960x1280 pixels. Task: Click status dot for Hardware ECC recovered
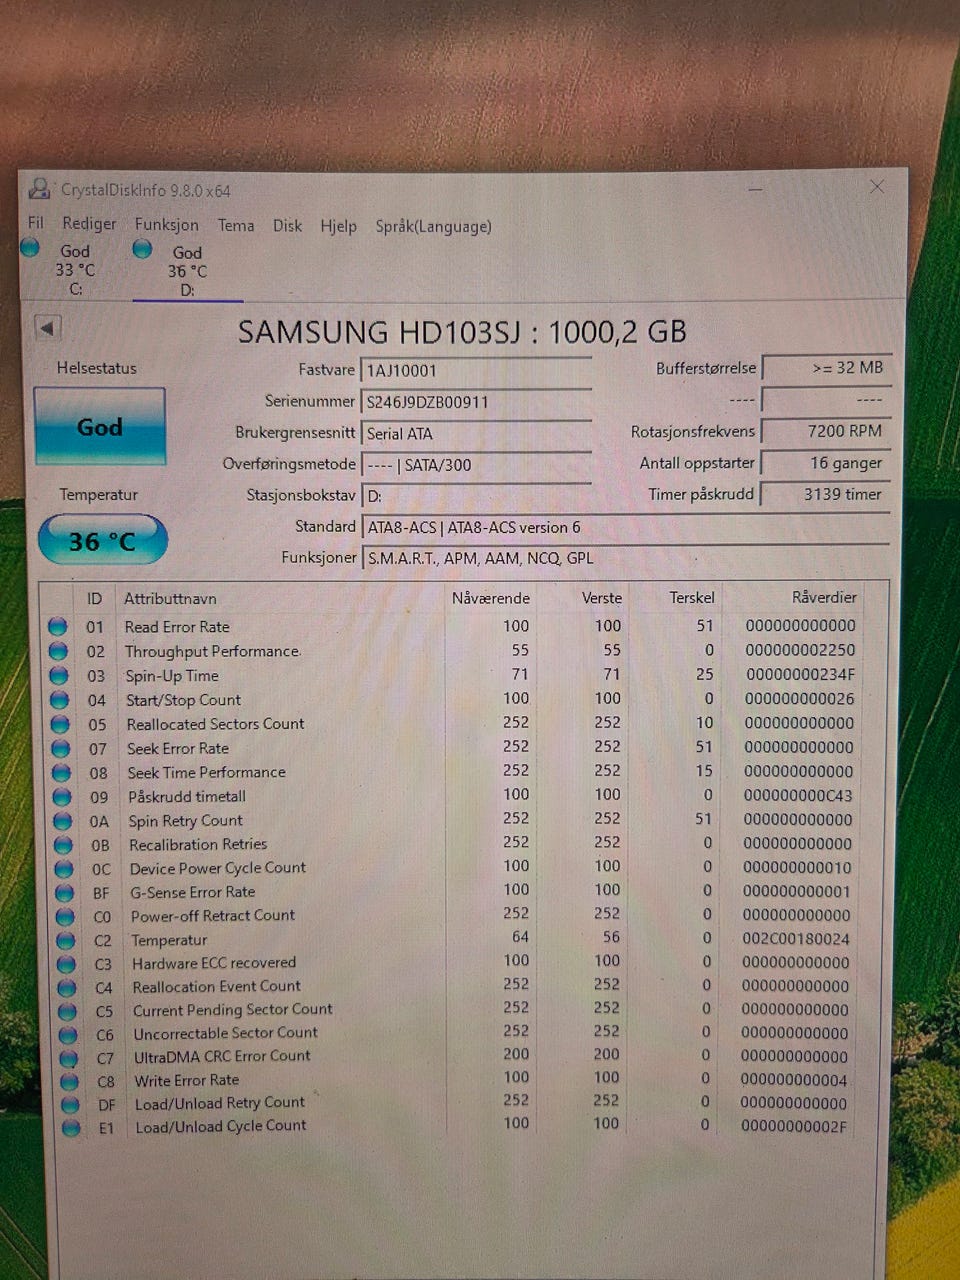(66, 964)
